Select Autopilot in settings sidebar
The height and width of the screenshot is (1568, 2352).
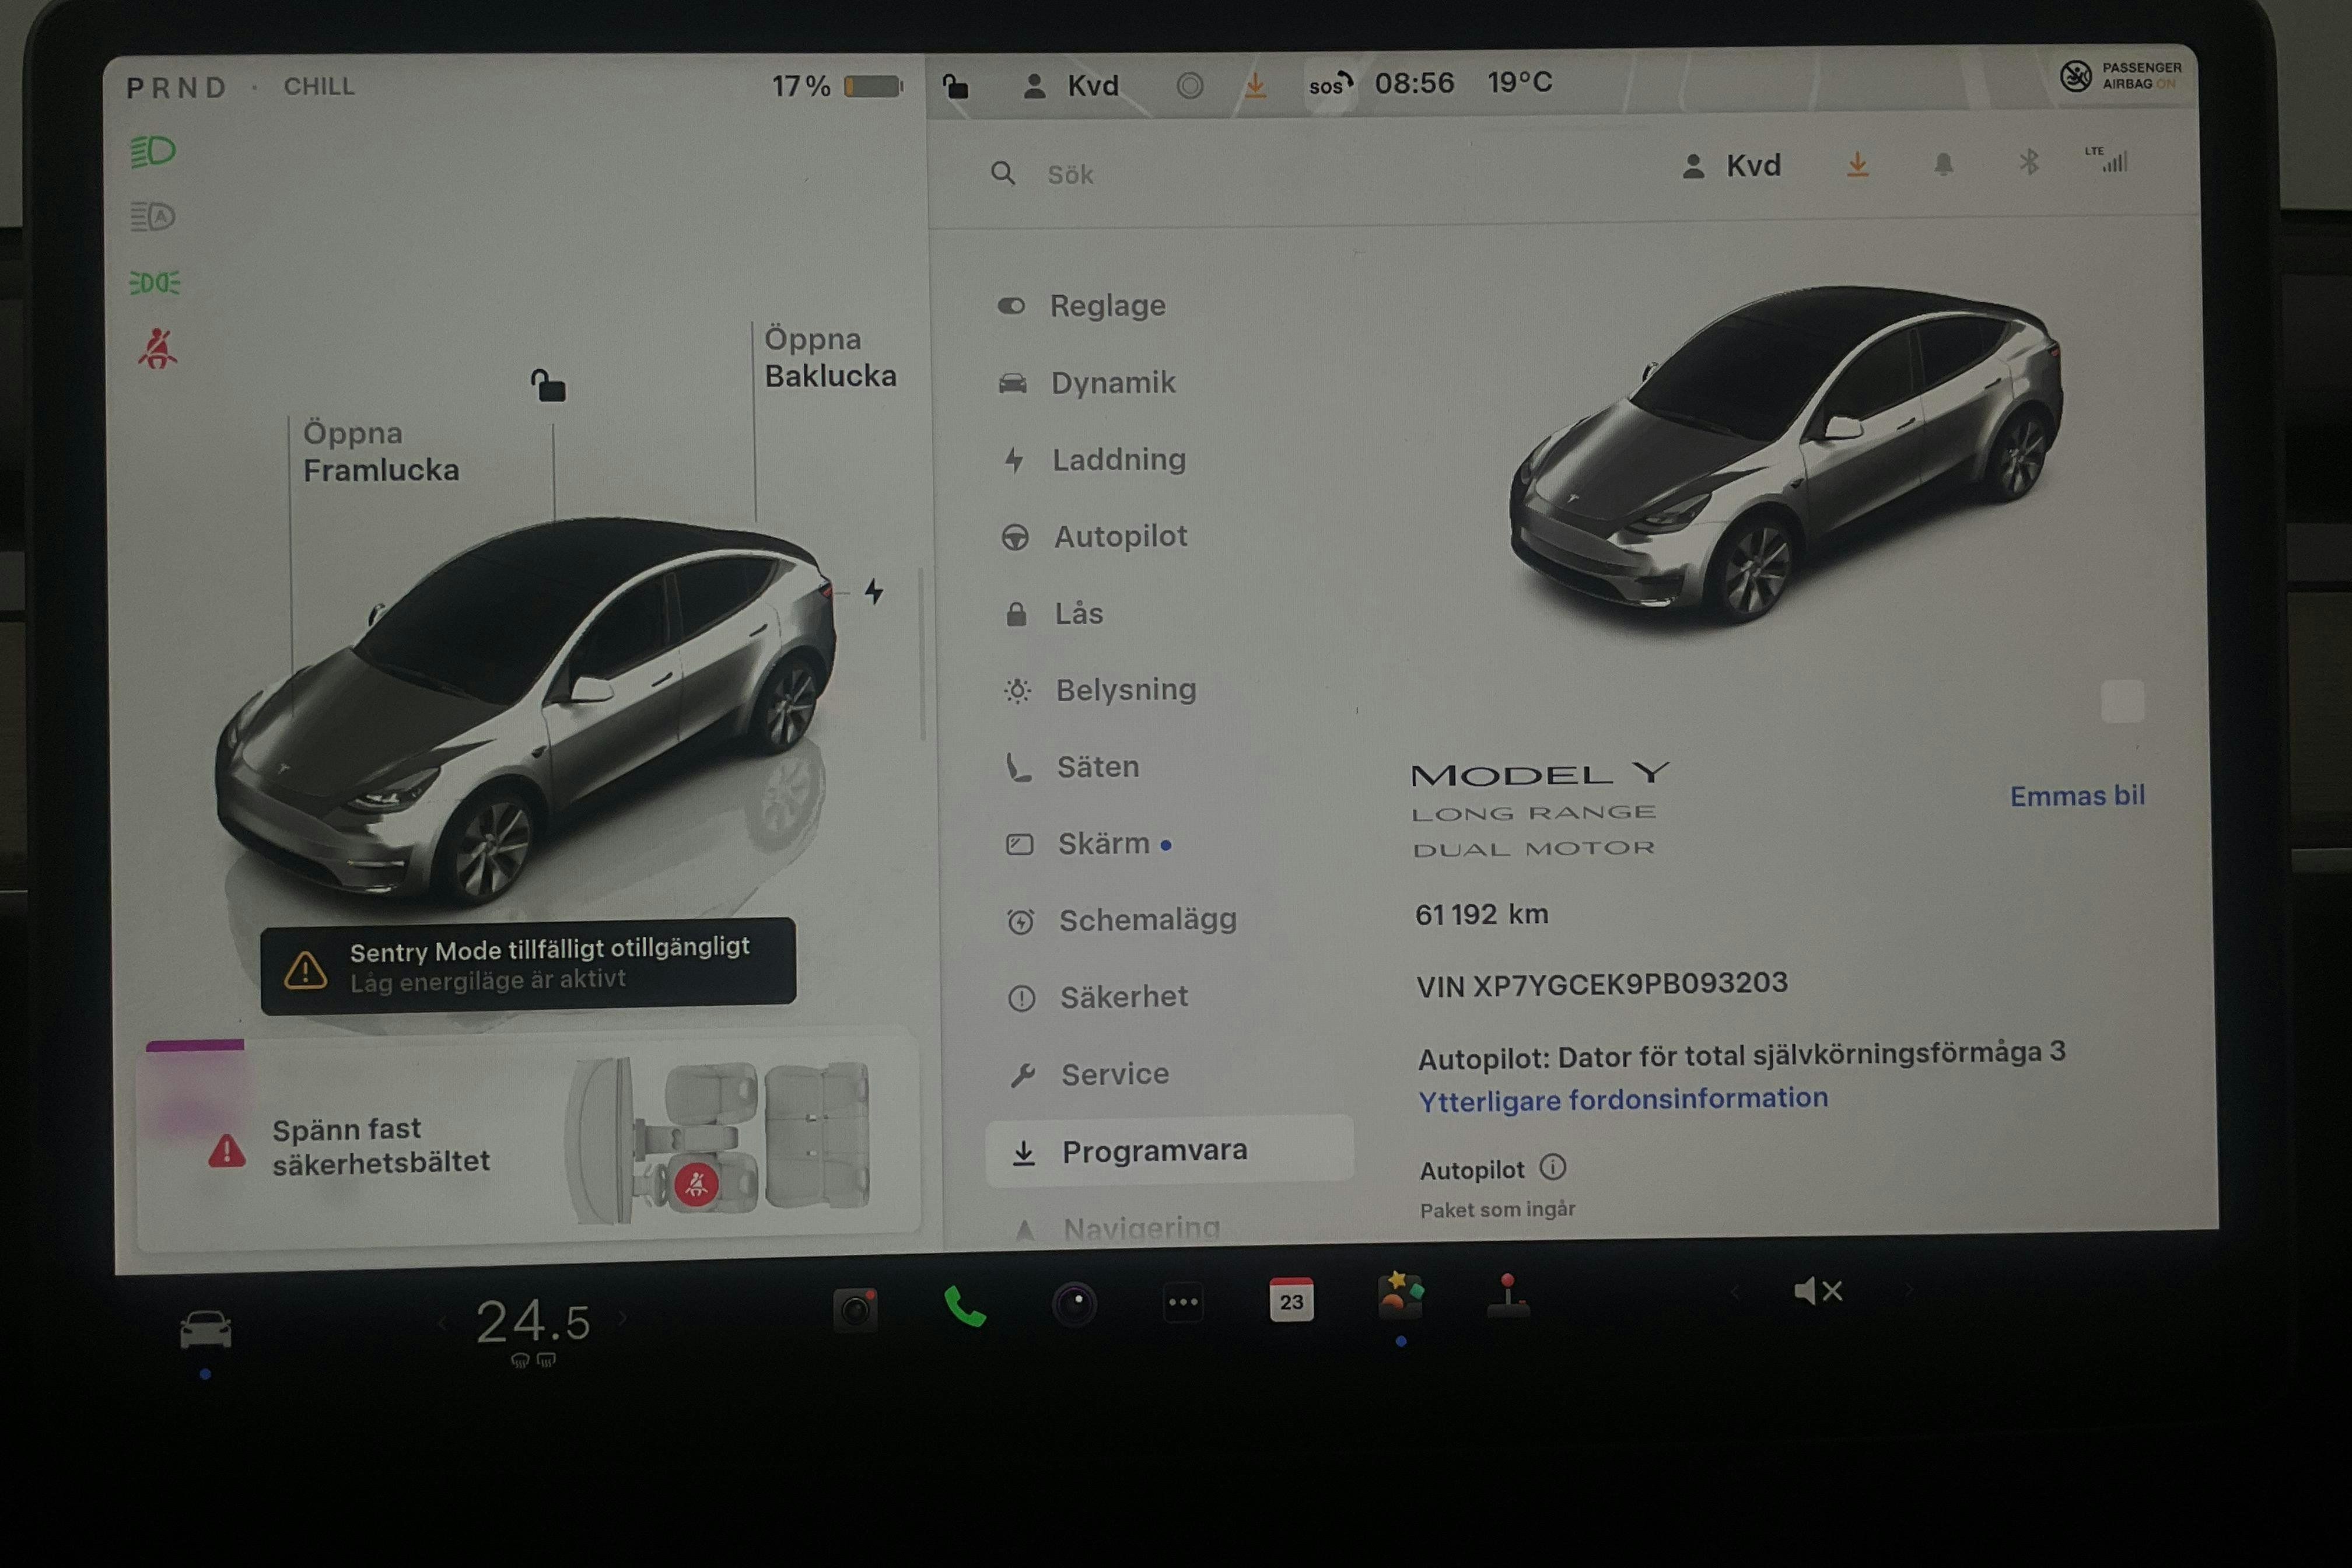(x=1119, y=536)
